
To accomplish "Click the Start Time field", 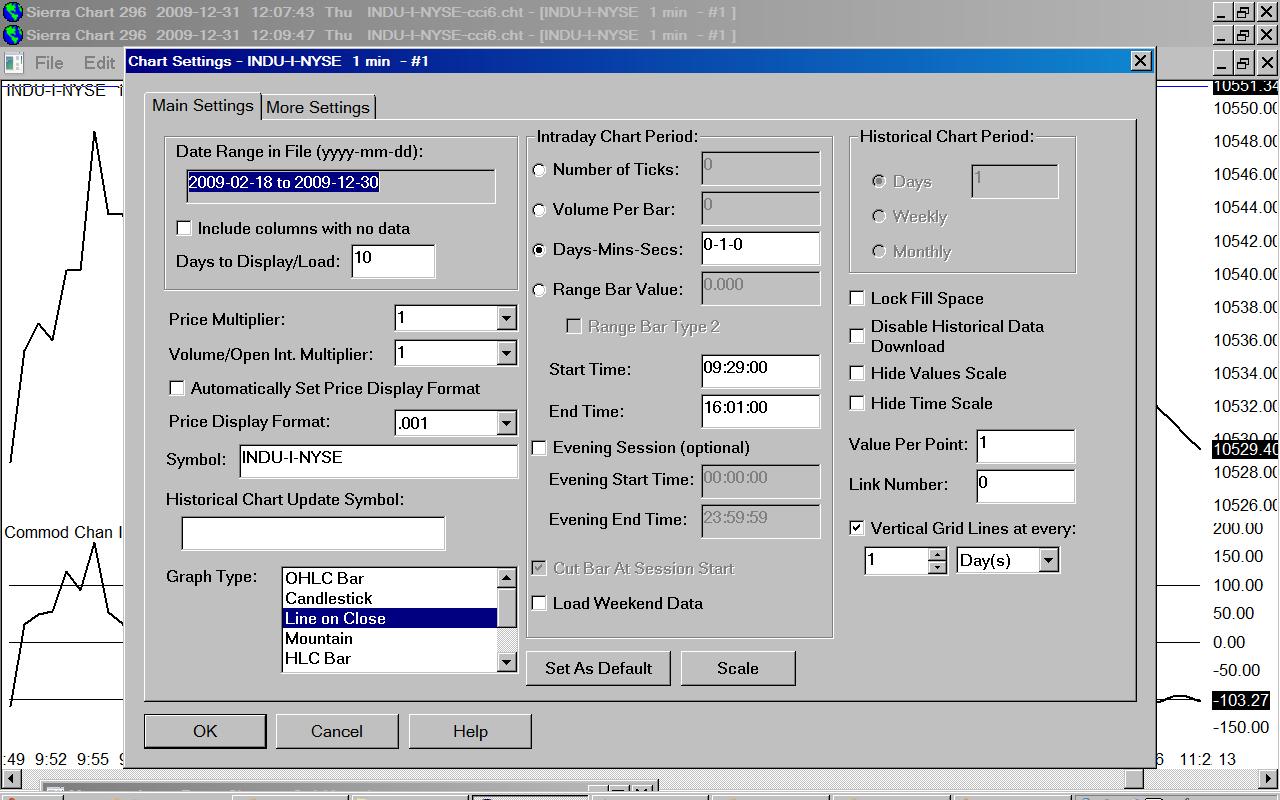I will tap(761, 371).
